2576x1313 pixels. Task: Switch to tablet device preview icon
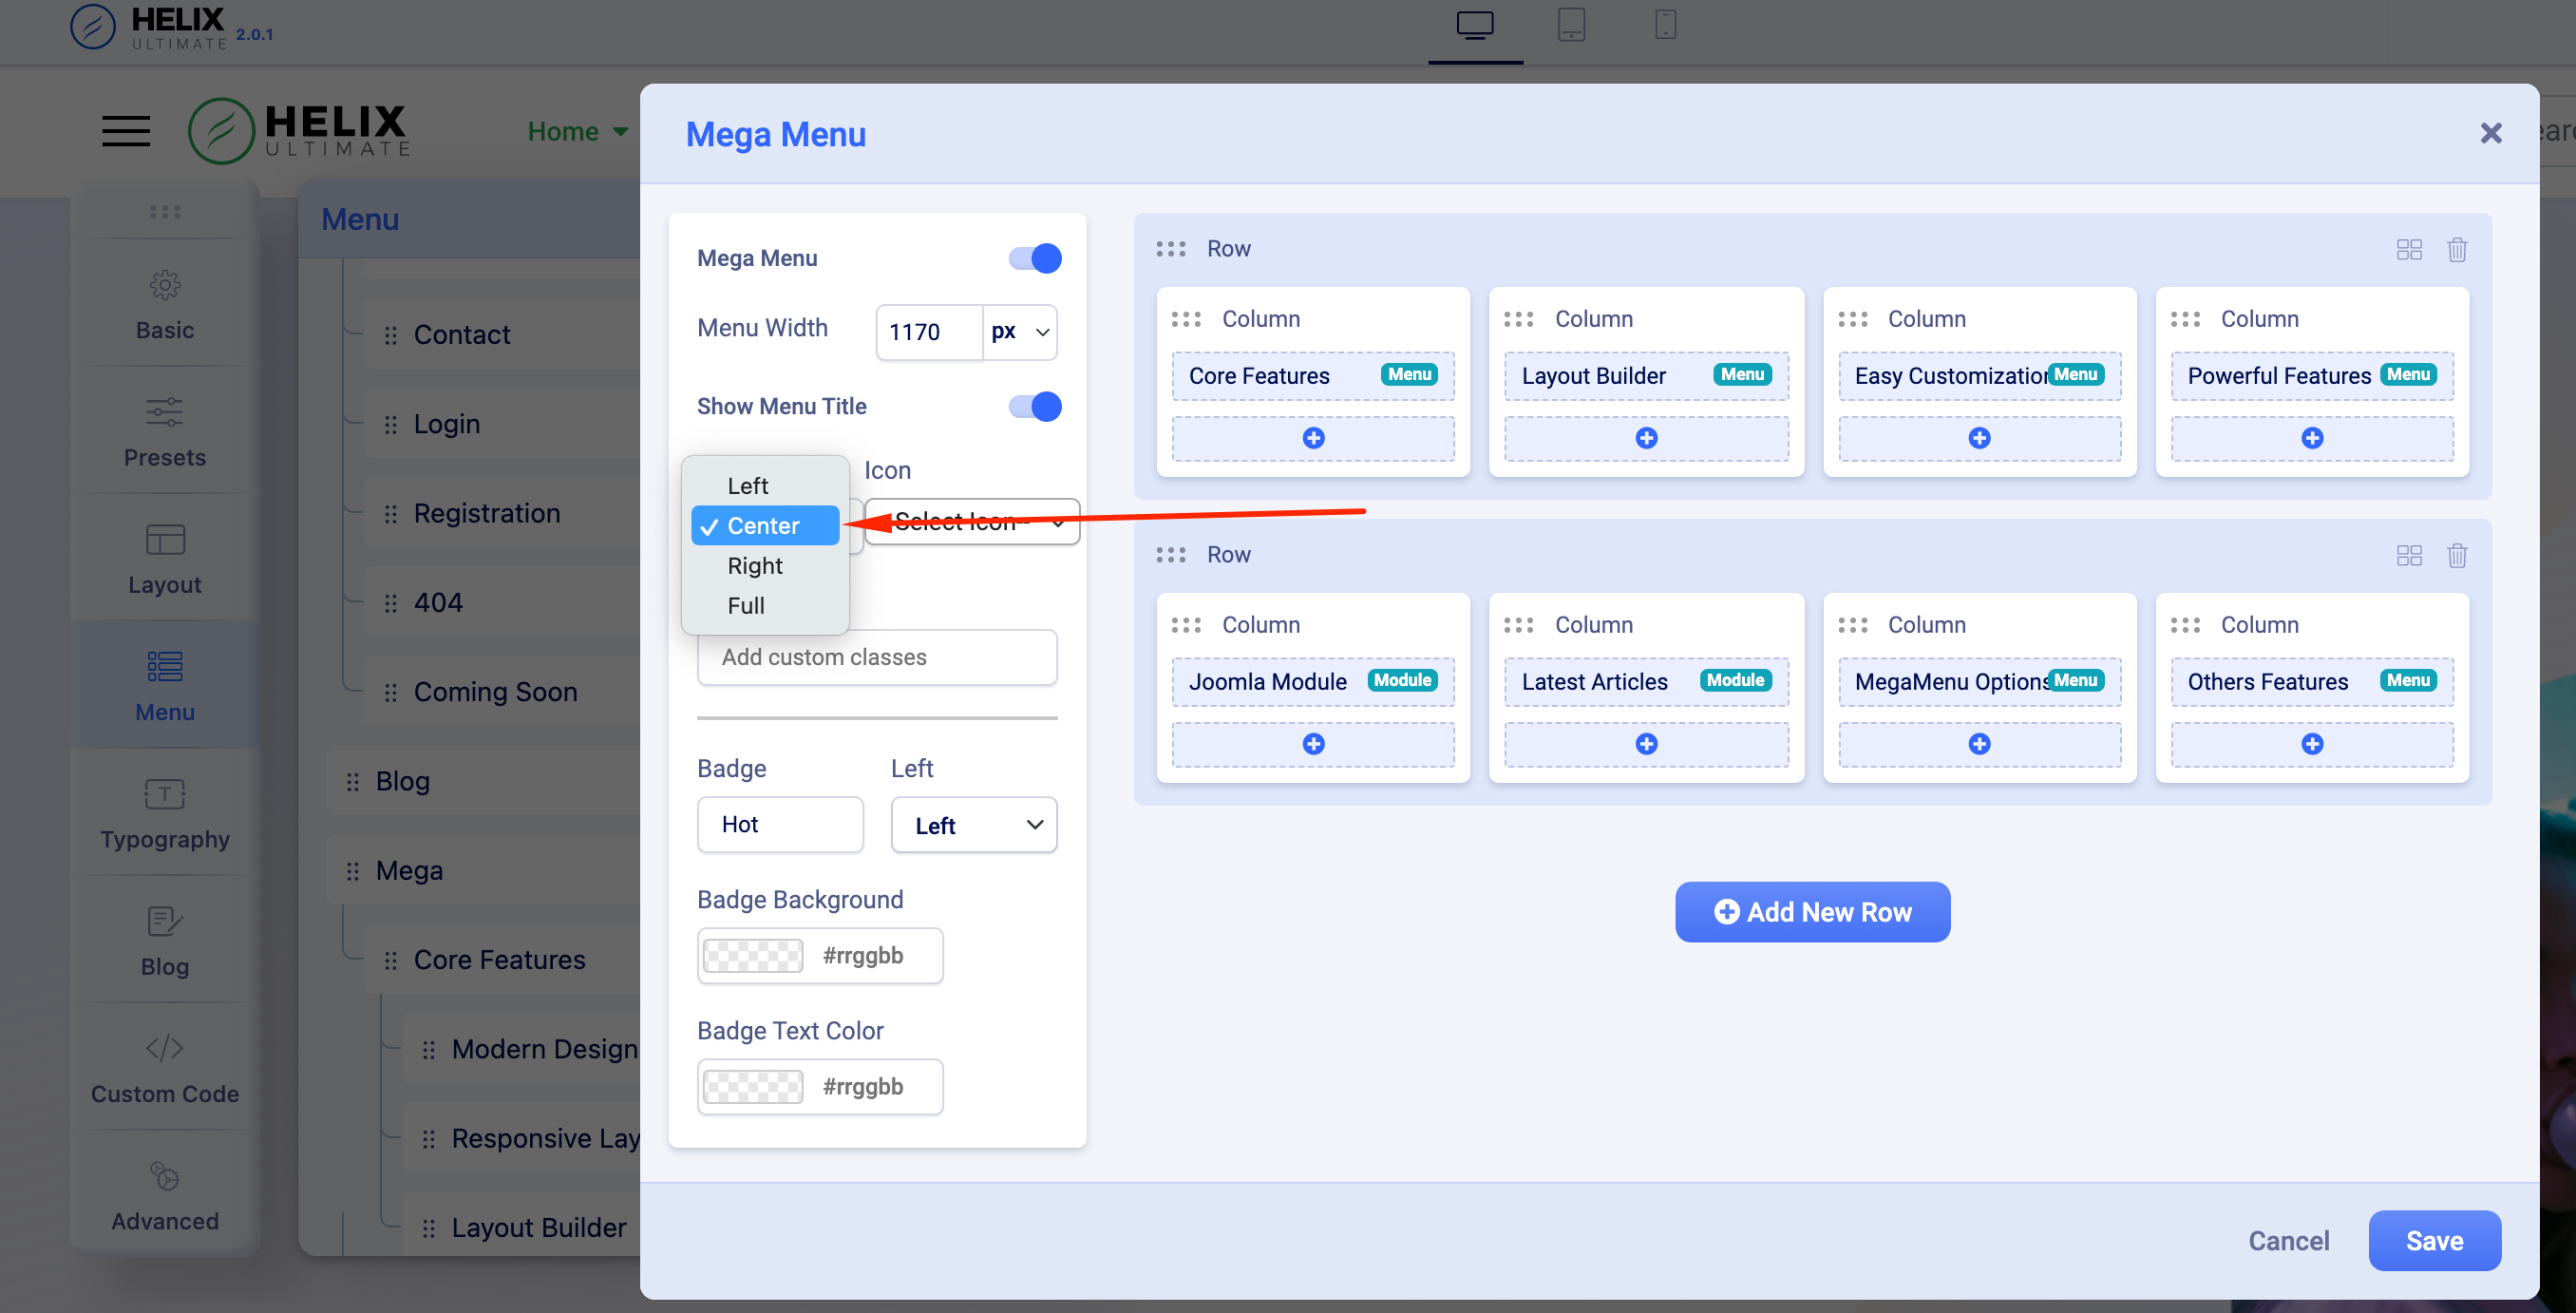pos(1570,26)
